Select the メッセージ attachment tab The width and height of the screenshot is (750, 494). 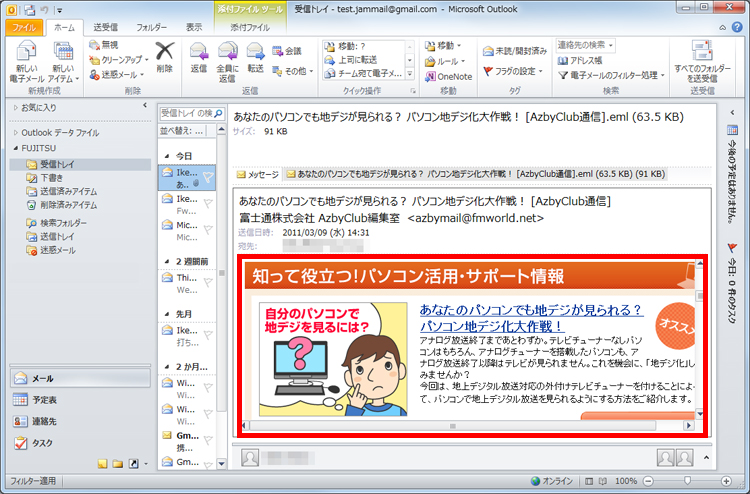coord(258,175)
